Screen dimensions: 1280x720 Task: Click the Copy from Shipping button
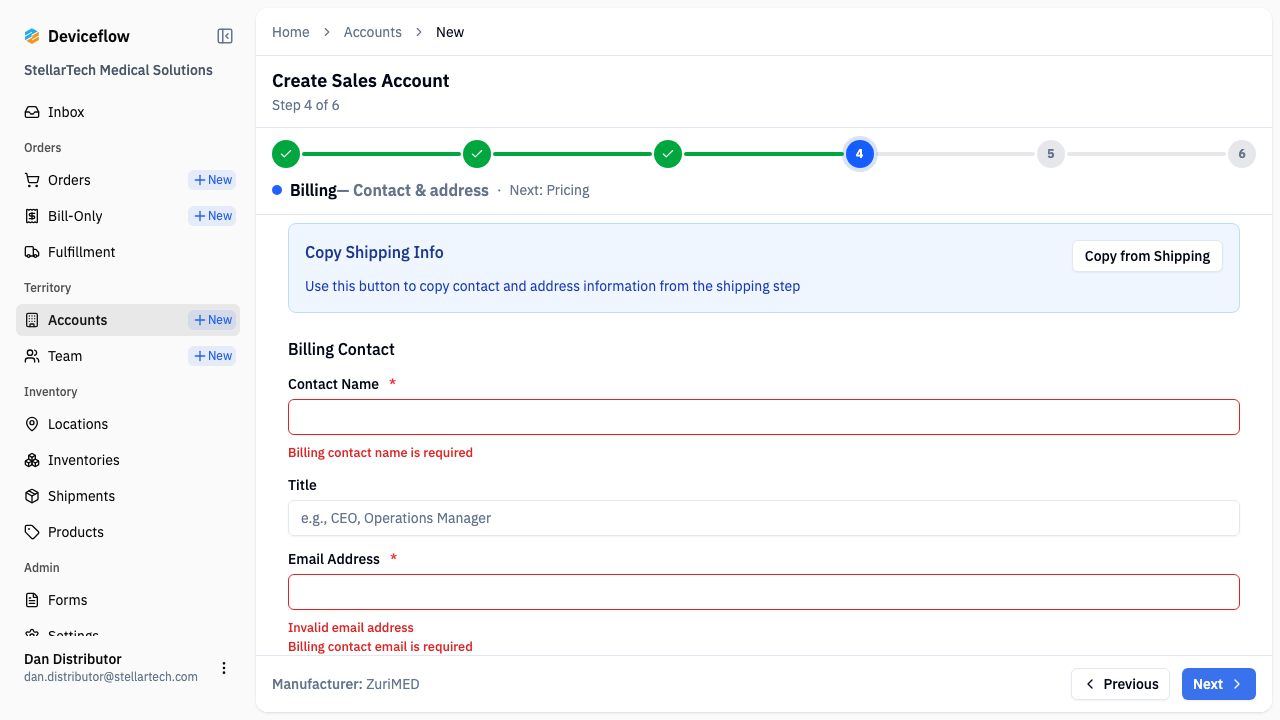[x=1147, y=256]
